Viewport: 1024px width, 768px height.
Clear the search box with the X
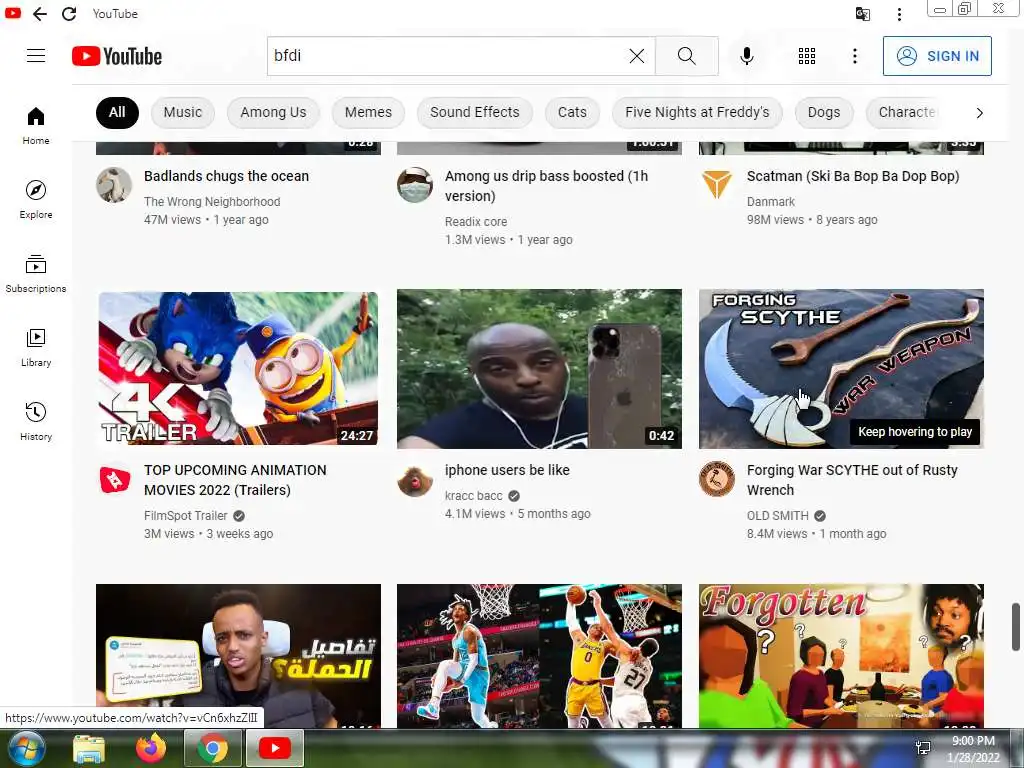tap(637, 56)
